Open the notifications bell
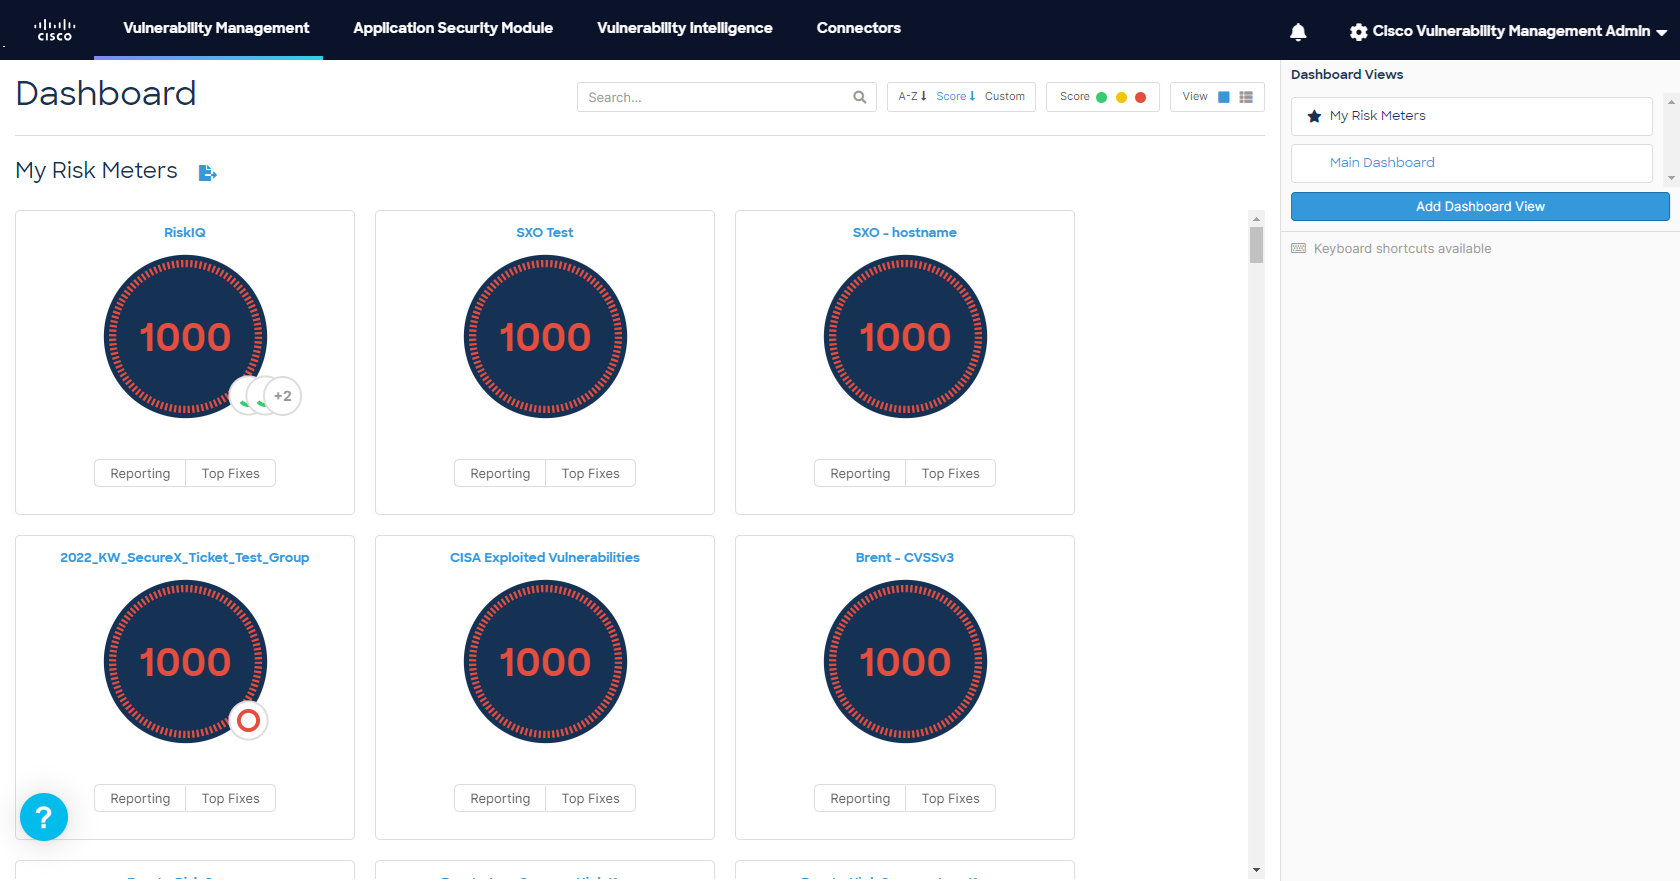 pos(1298,32)
